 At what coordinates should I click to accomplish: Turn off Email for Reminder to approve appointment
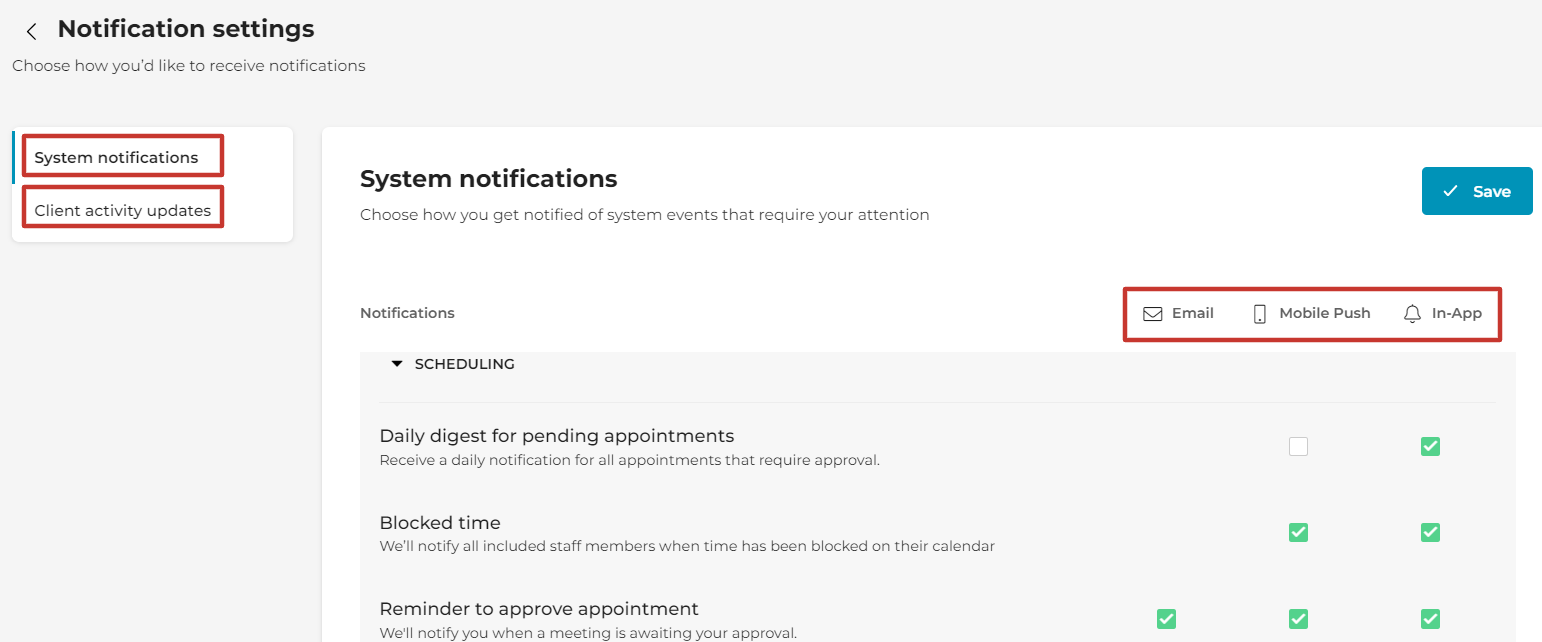coord(1166,619)
